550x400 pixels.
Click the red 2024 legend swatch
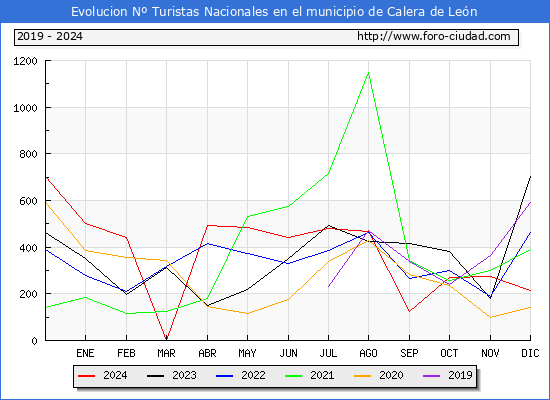tap(86, 376)
